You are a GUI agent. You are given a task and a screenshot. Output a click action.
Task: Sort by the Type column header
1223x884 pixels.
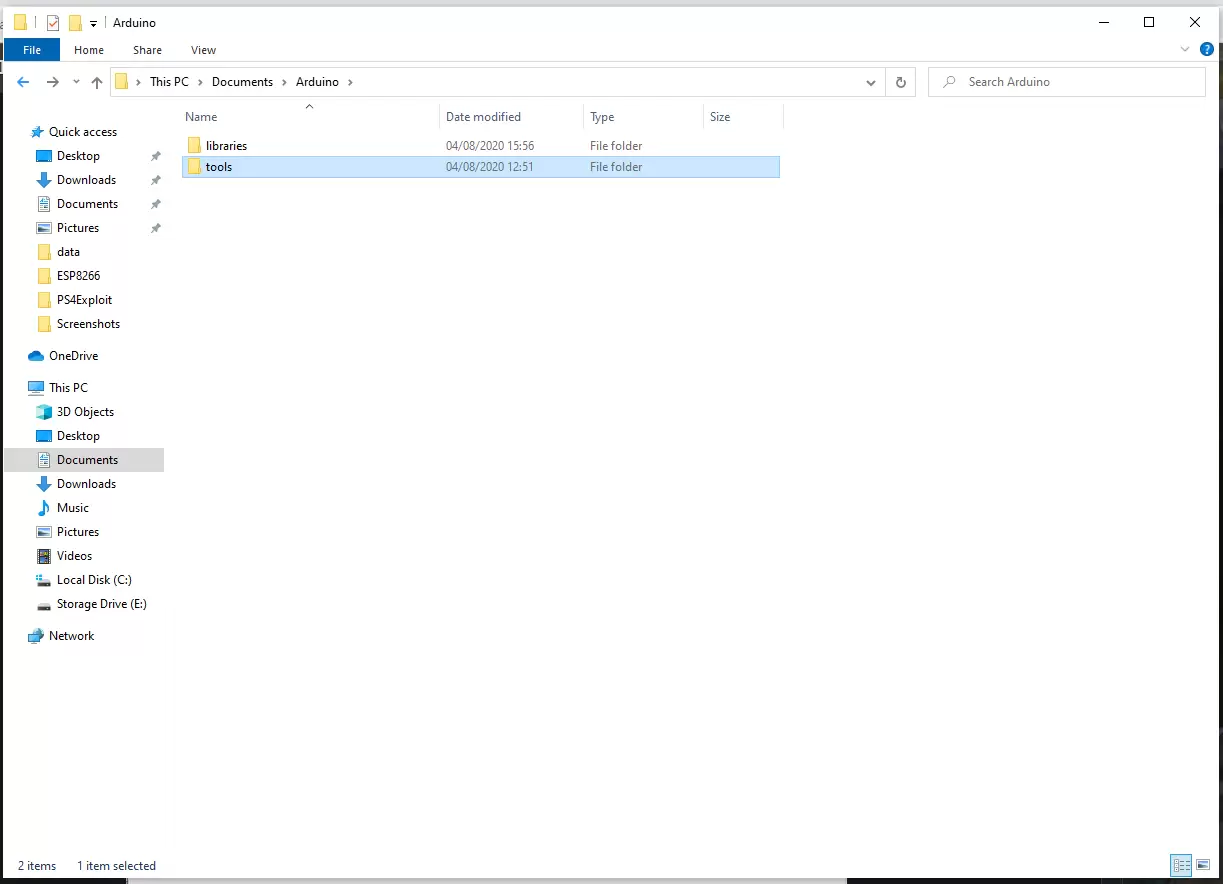tap(643, 117)
